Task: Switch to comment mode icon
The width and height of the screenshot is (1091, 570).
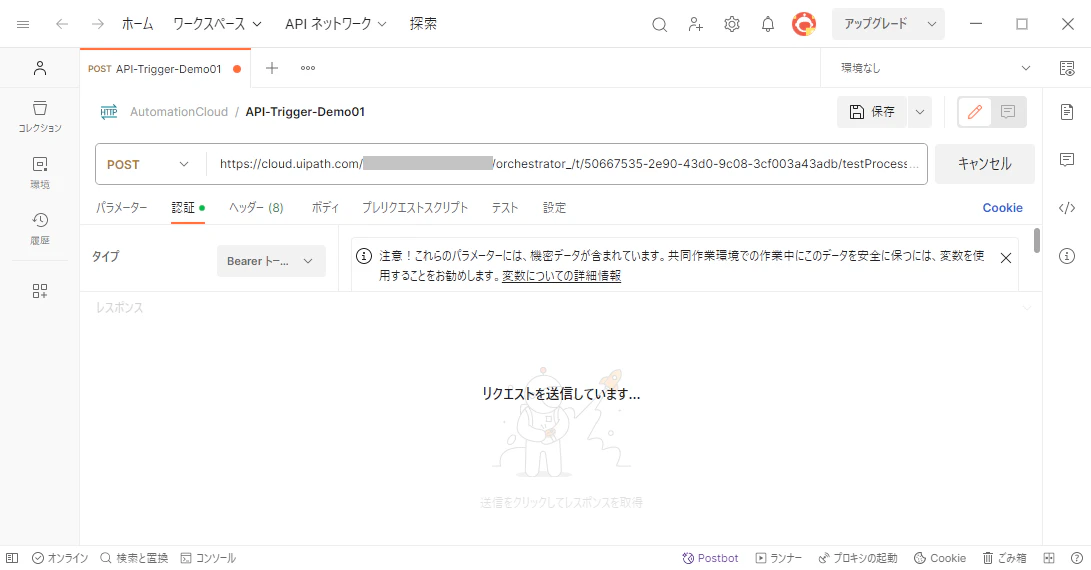Action: click(1008, 111)
